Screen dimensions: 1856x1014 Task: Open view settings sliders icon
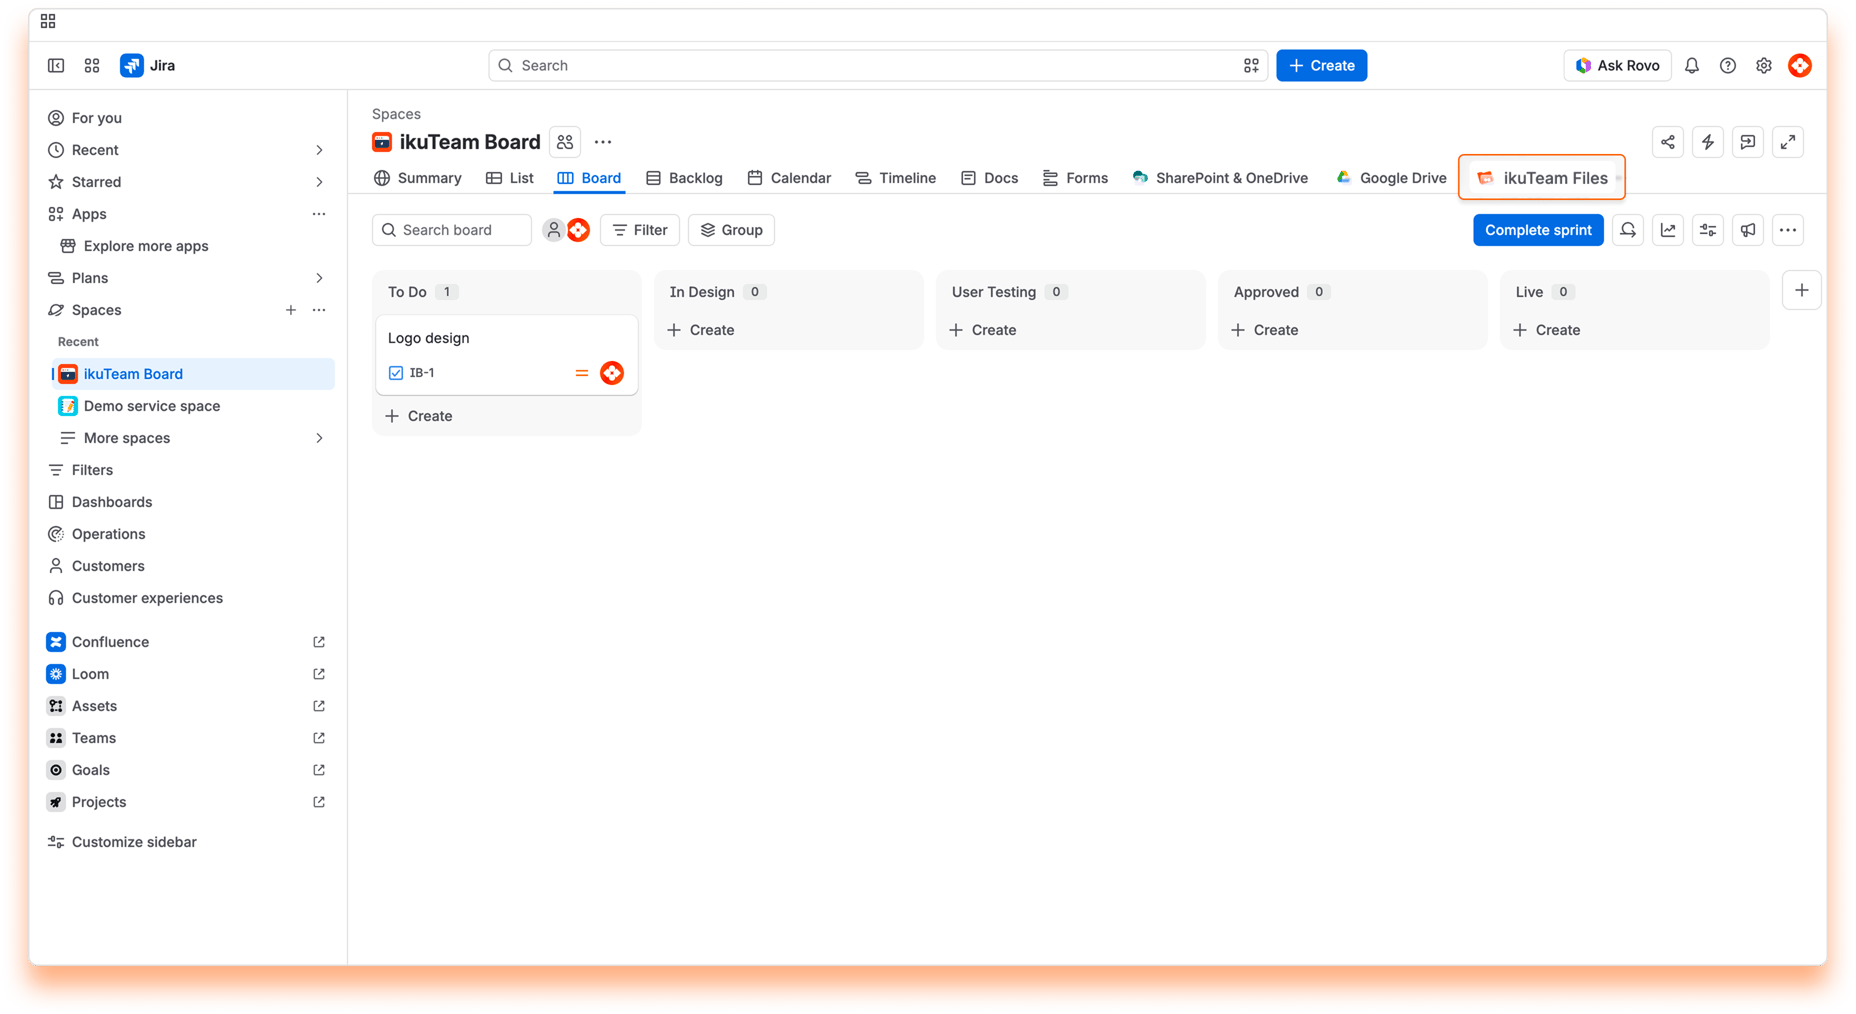(1708, 230)
